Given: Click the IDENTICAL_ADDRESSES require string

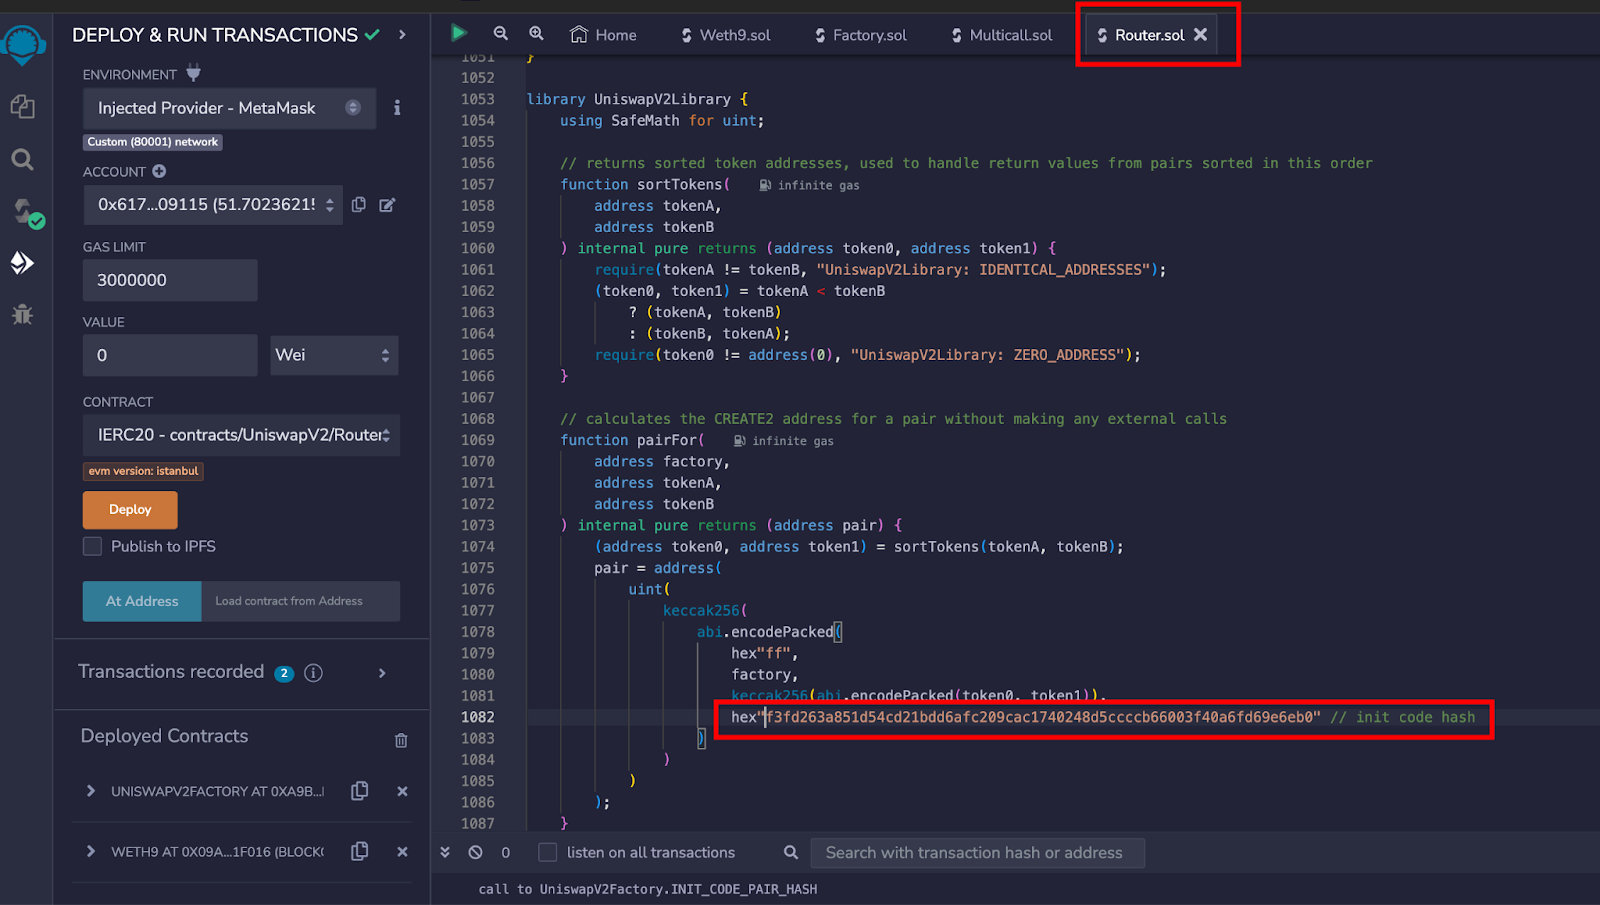Looking at the screenshot, I should point(984,270).
